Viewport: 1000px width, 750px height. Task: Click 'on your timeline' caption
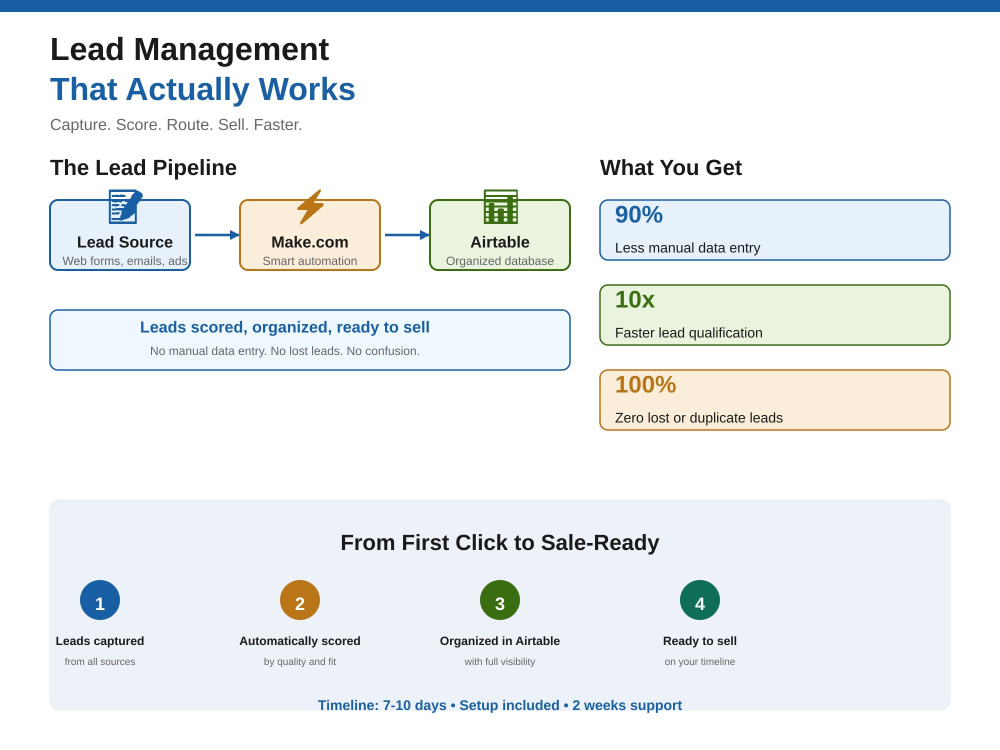coord(700,661)
